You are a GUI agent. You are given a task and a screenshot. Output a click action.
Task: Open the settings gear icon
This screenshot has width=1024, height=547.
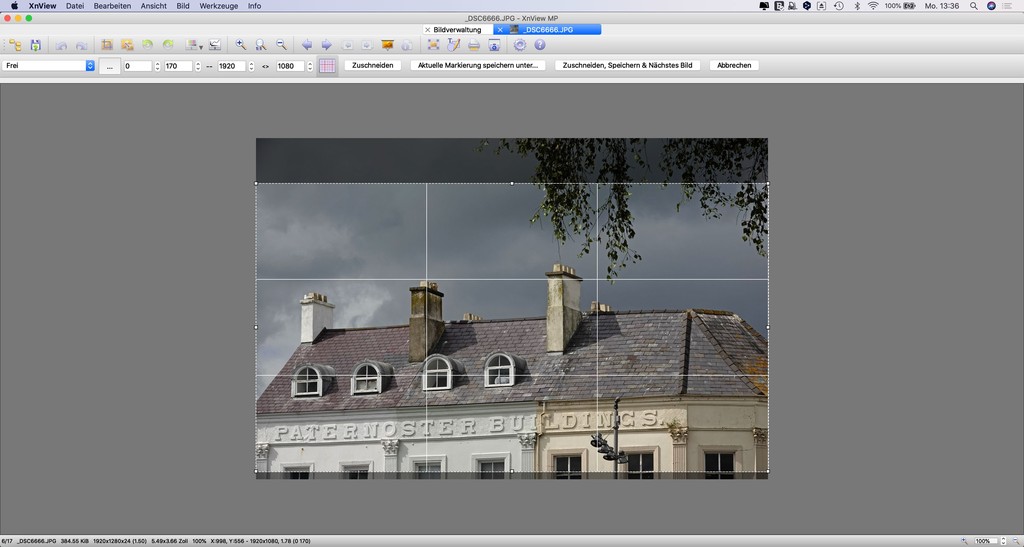pos(520,45)
